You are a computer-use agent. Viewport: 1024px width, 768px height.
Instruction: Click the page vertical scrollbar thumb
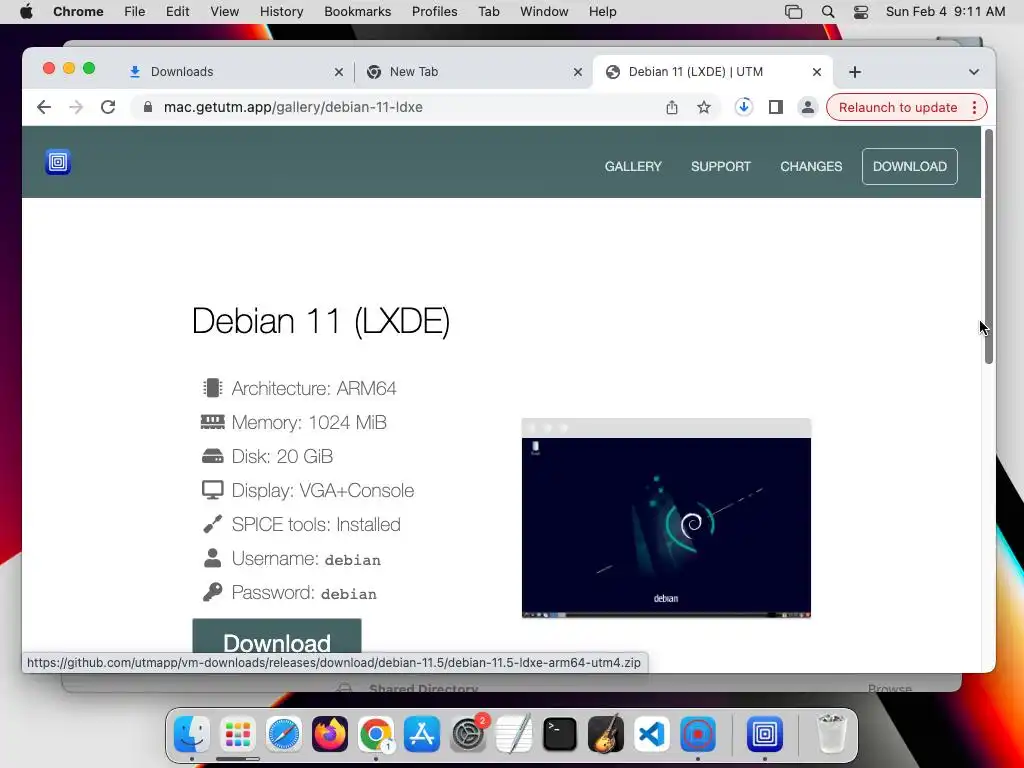(989, 246)
